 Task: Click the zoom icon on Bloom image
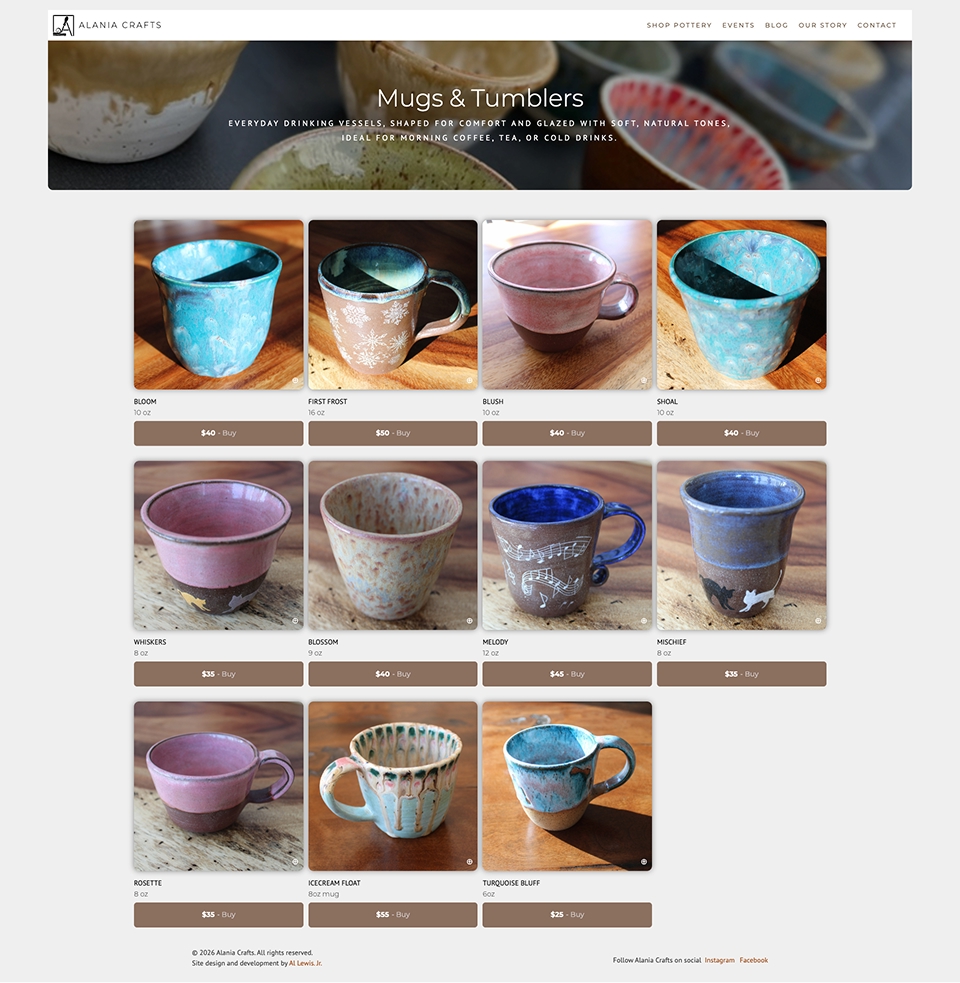click(295, 381)
